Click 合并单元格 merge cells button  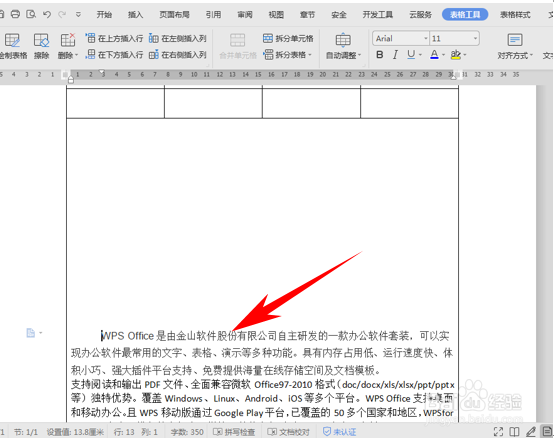coord(238,46)
